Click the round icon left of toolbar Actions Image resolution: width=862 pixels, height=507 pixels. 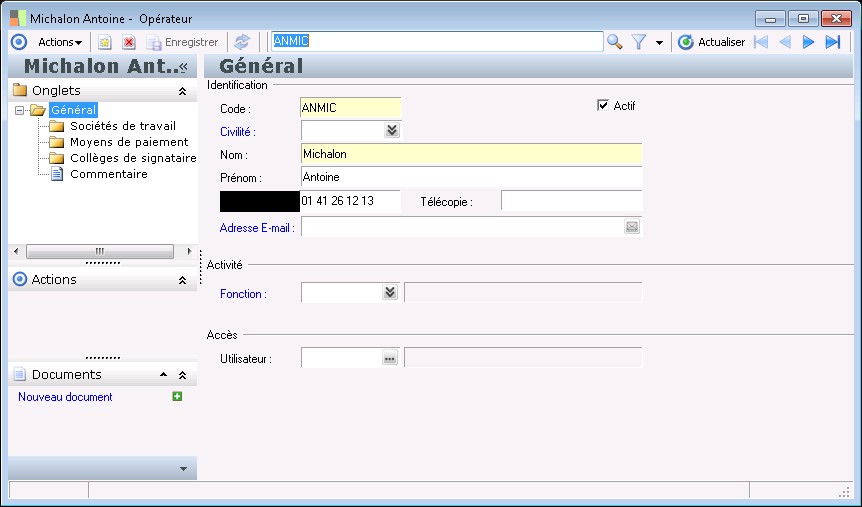[19, 42]
